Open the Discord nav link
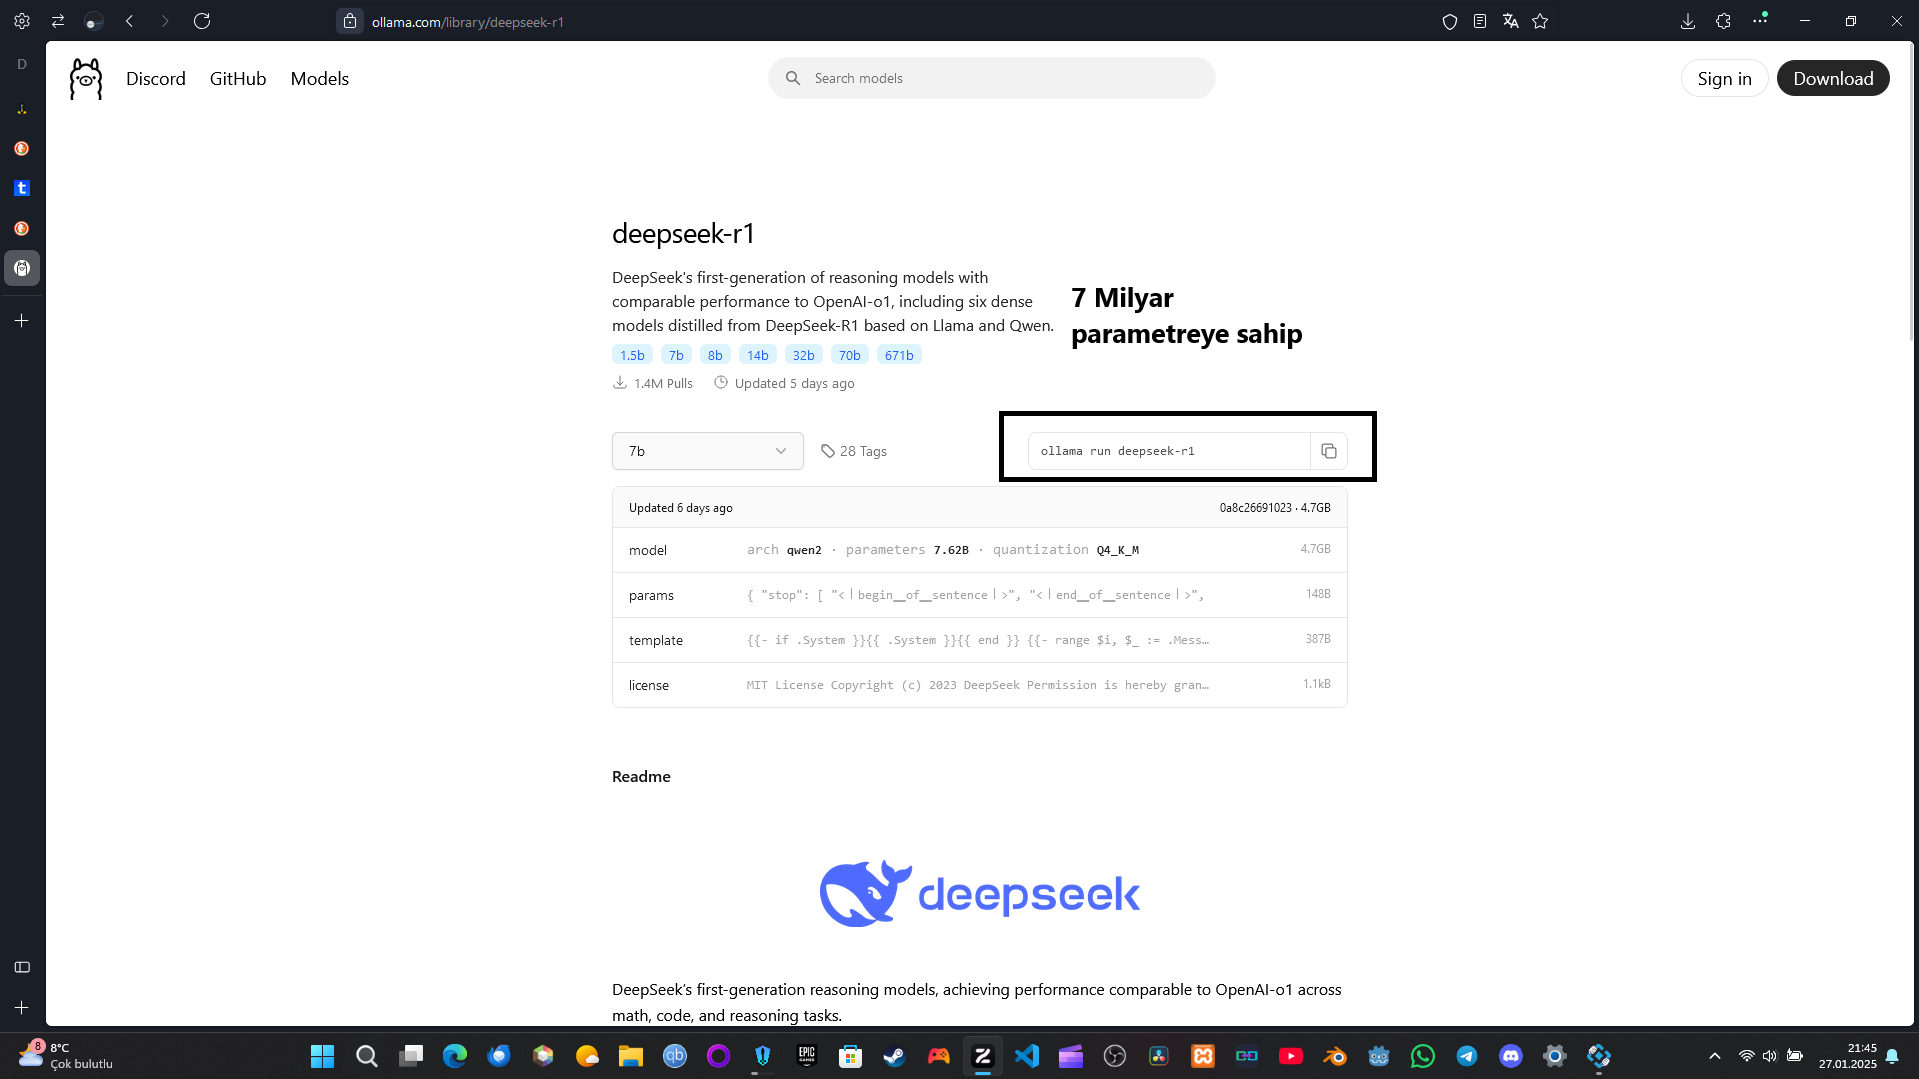The image size is (1919, 1079). (156, 79)
